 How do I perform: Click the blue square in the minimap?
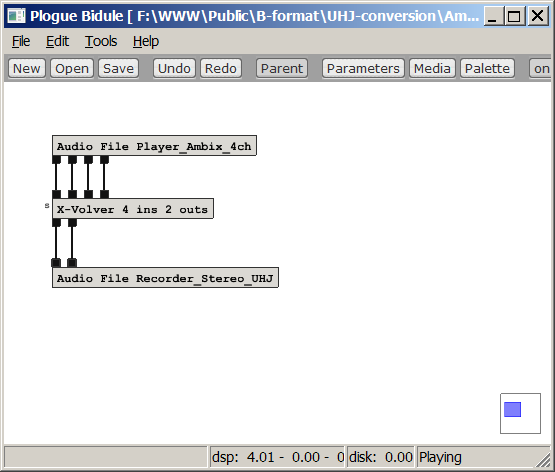pos(512,409)
